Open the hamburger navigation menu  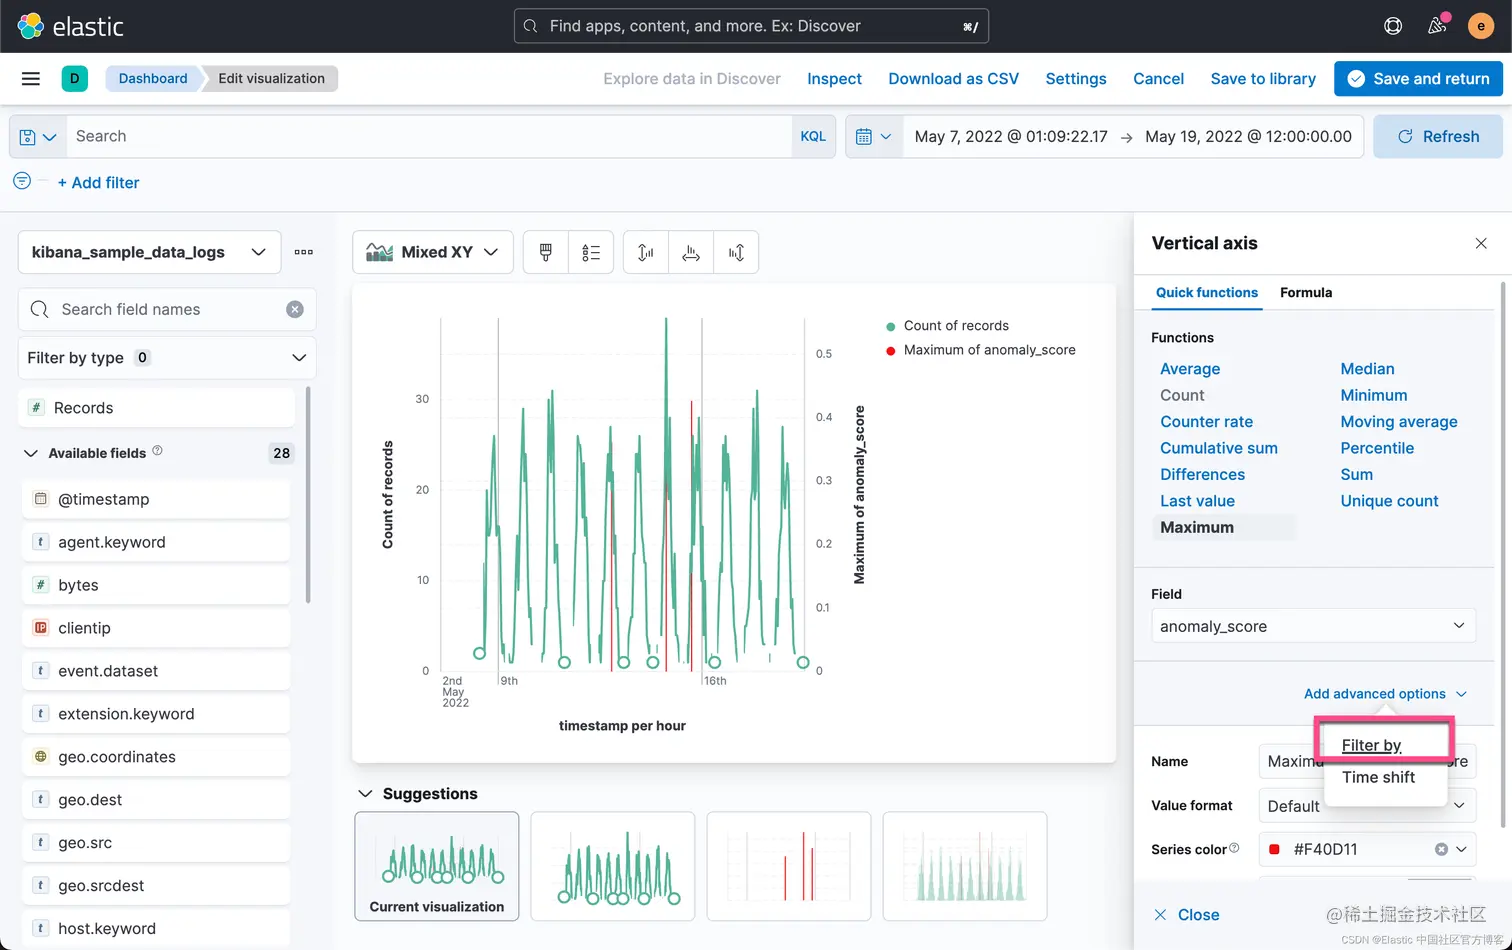(x=31, y=78)
